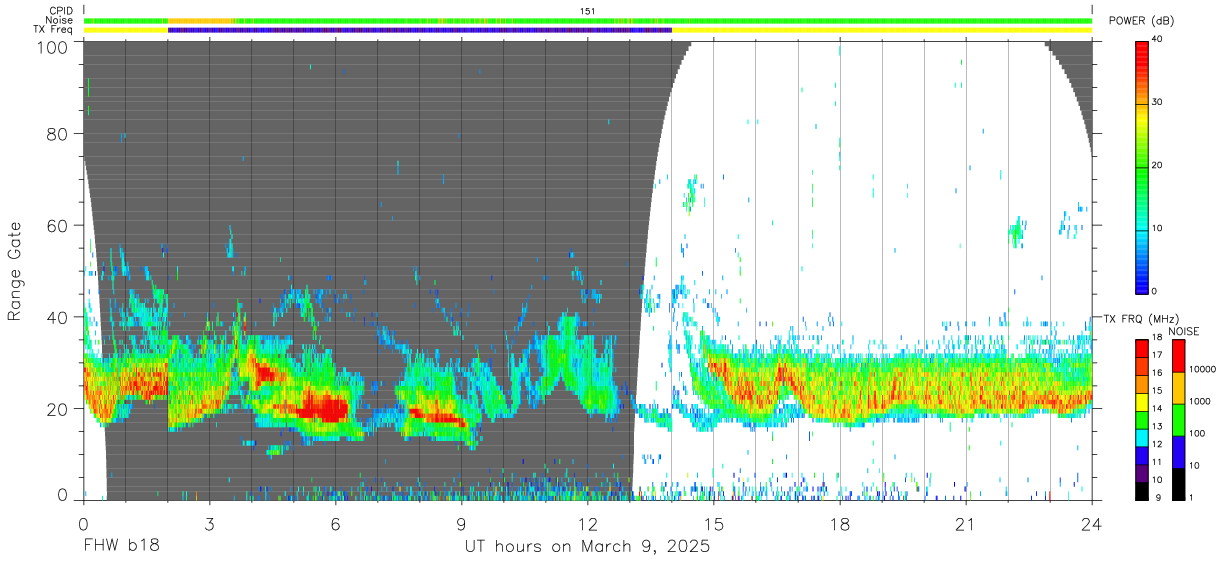Click the '30' tick on POWER scale
This screenshot has height=567, width=1228.
pos(1157,103)
